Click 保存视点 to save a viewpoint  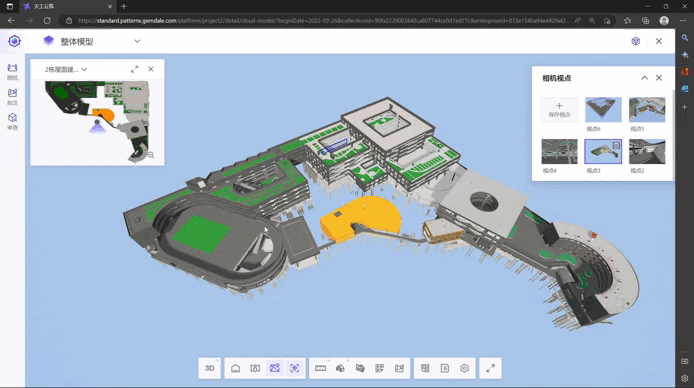559,109
